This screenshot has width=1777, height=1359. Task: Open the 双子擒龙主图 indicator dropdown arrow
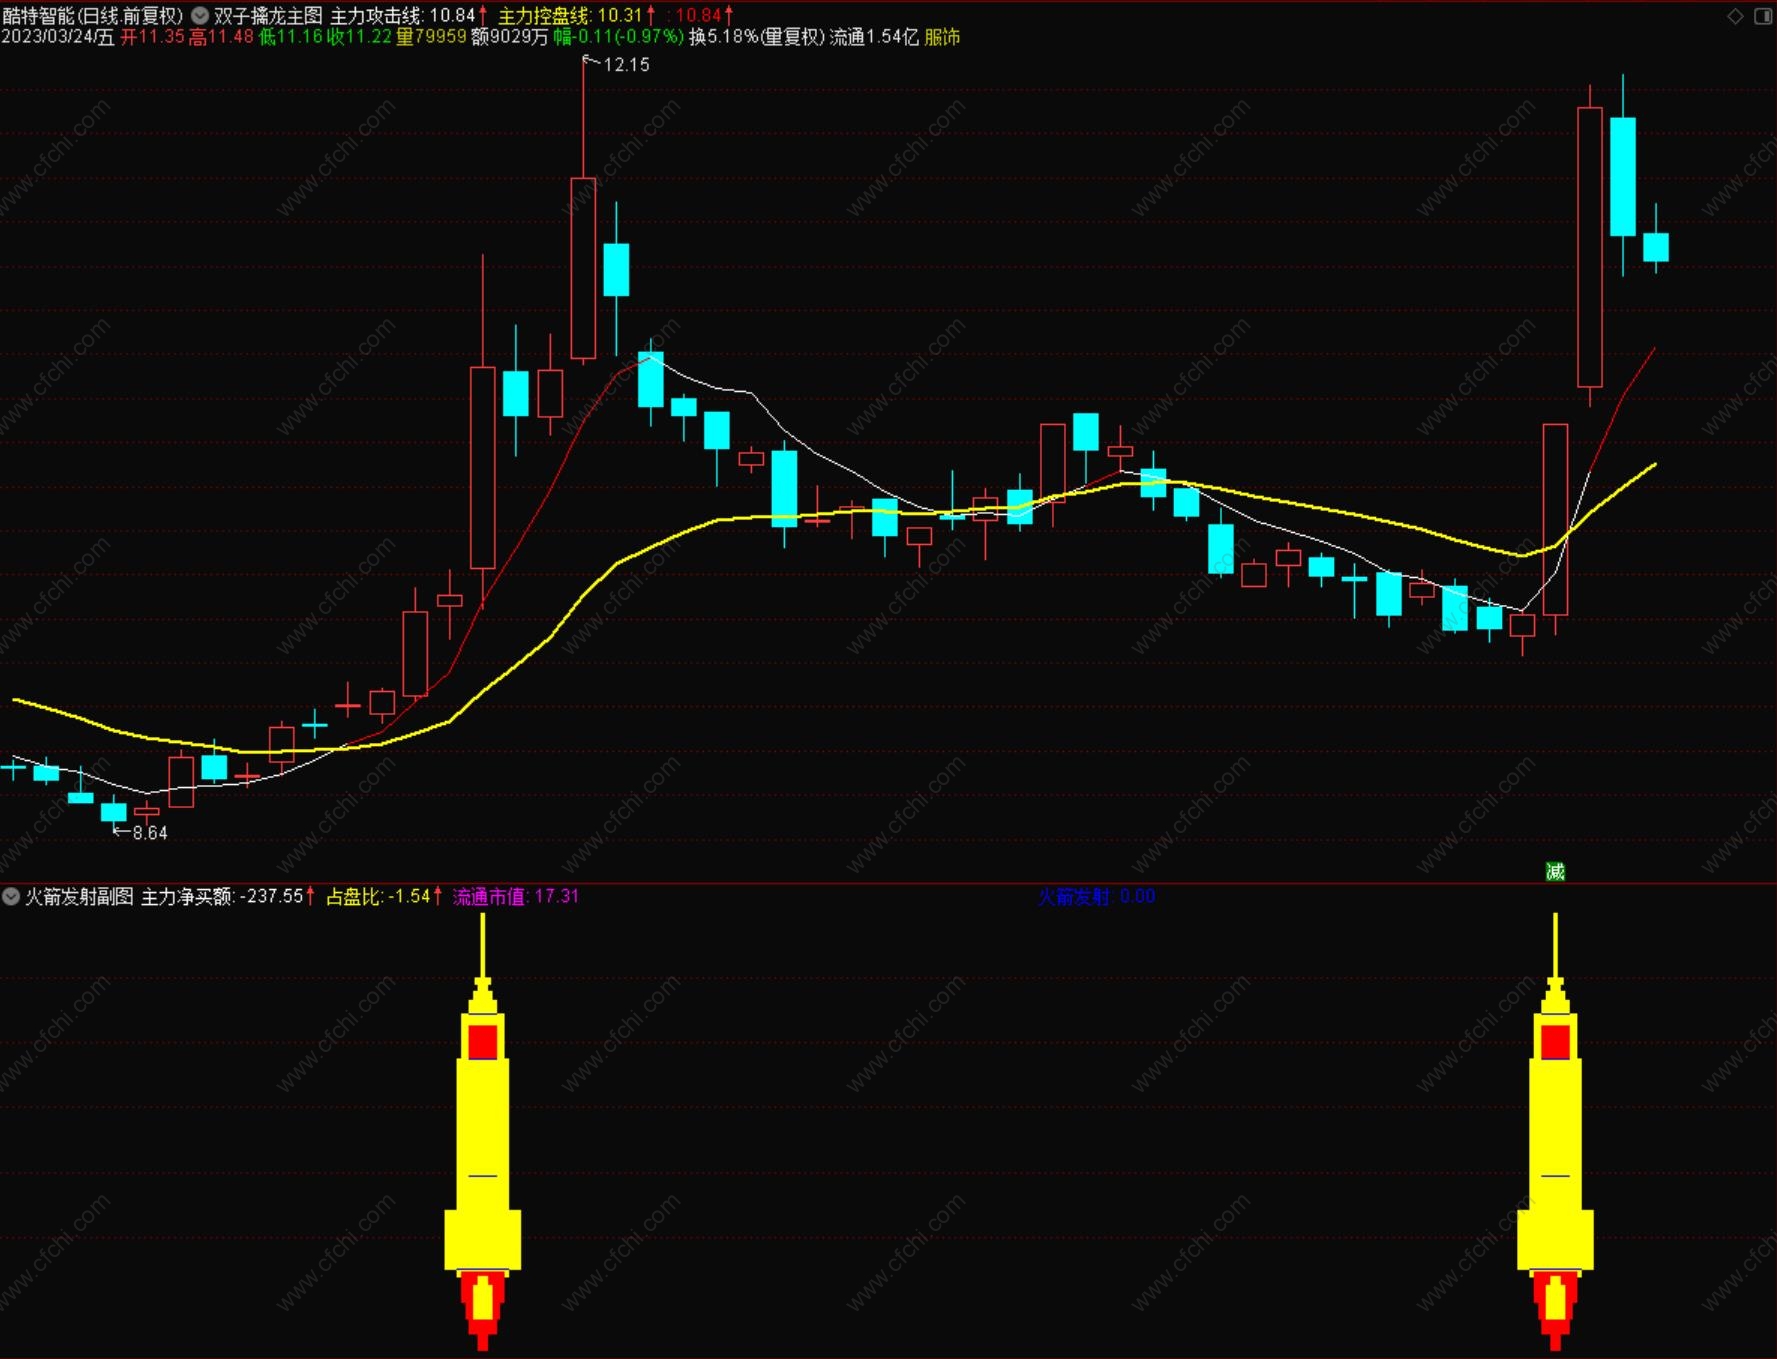pyautogui.click(x=200, y=16)
